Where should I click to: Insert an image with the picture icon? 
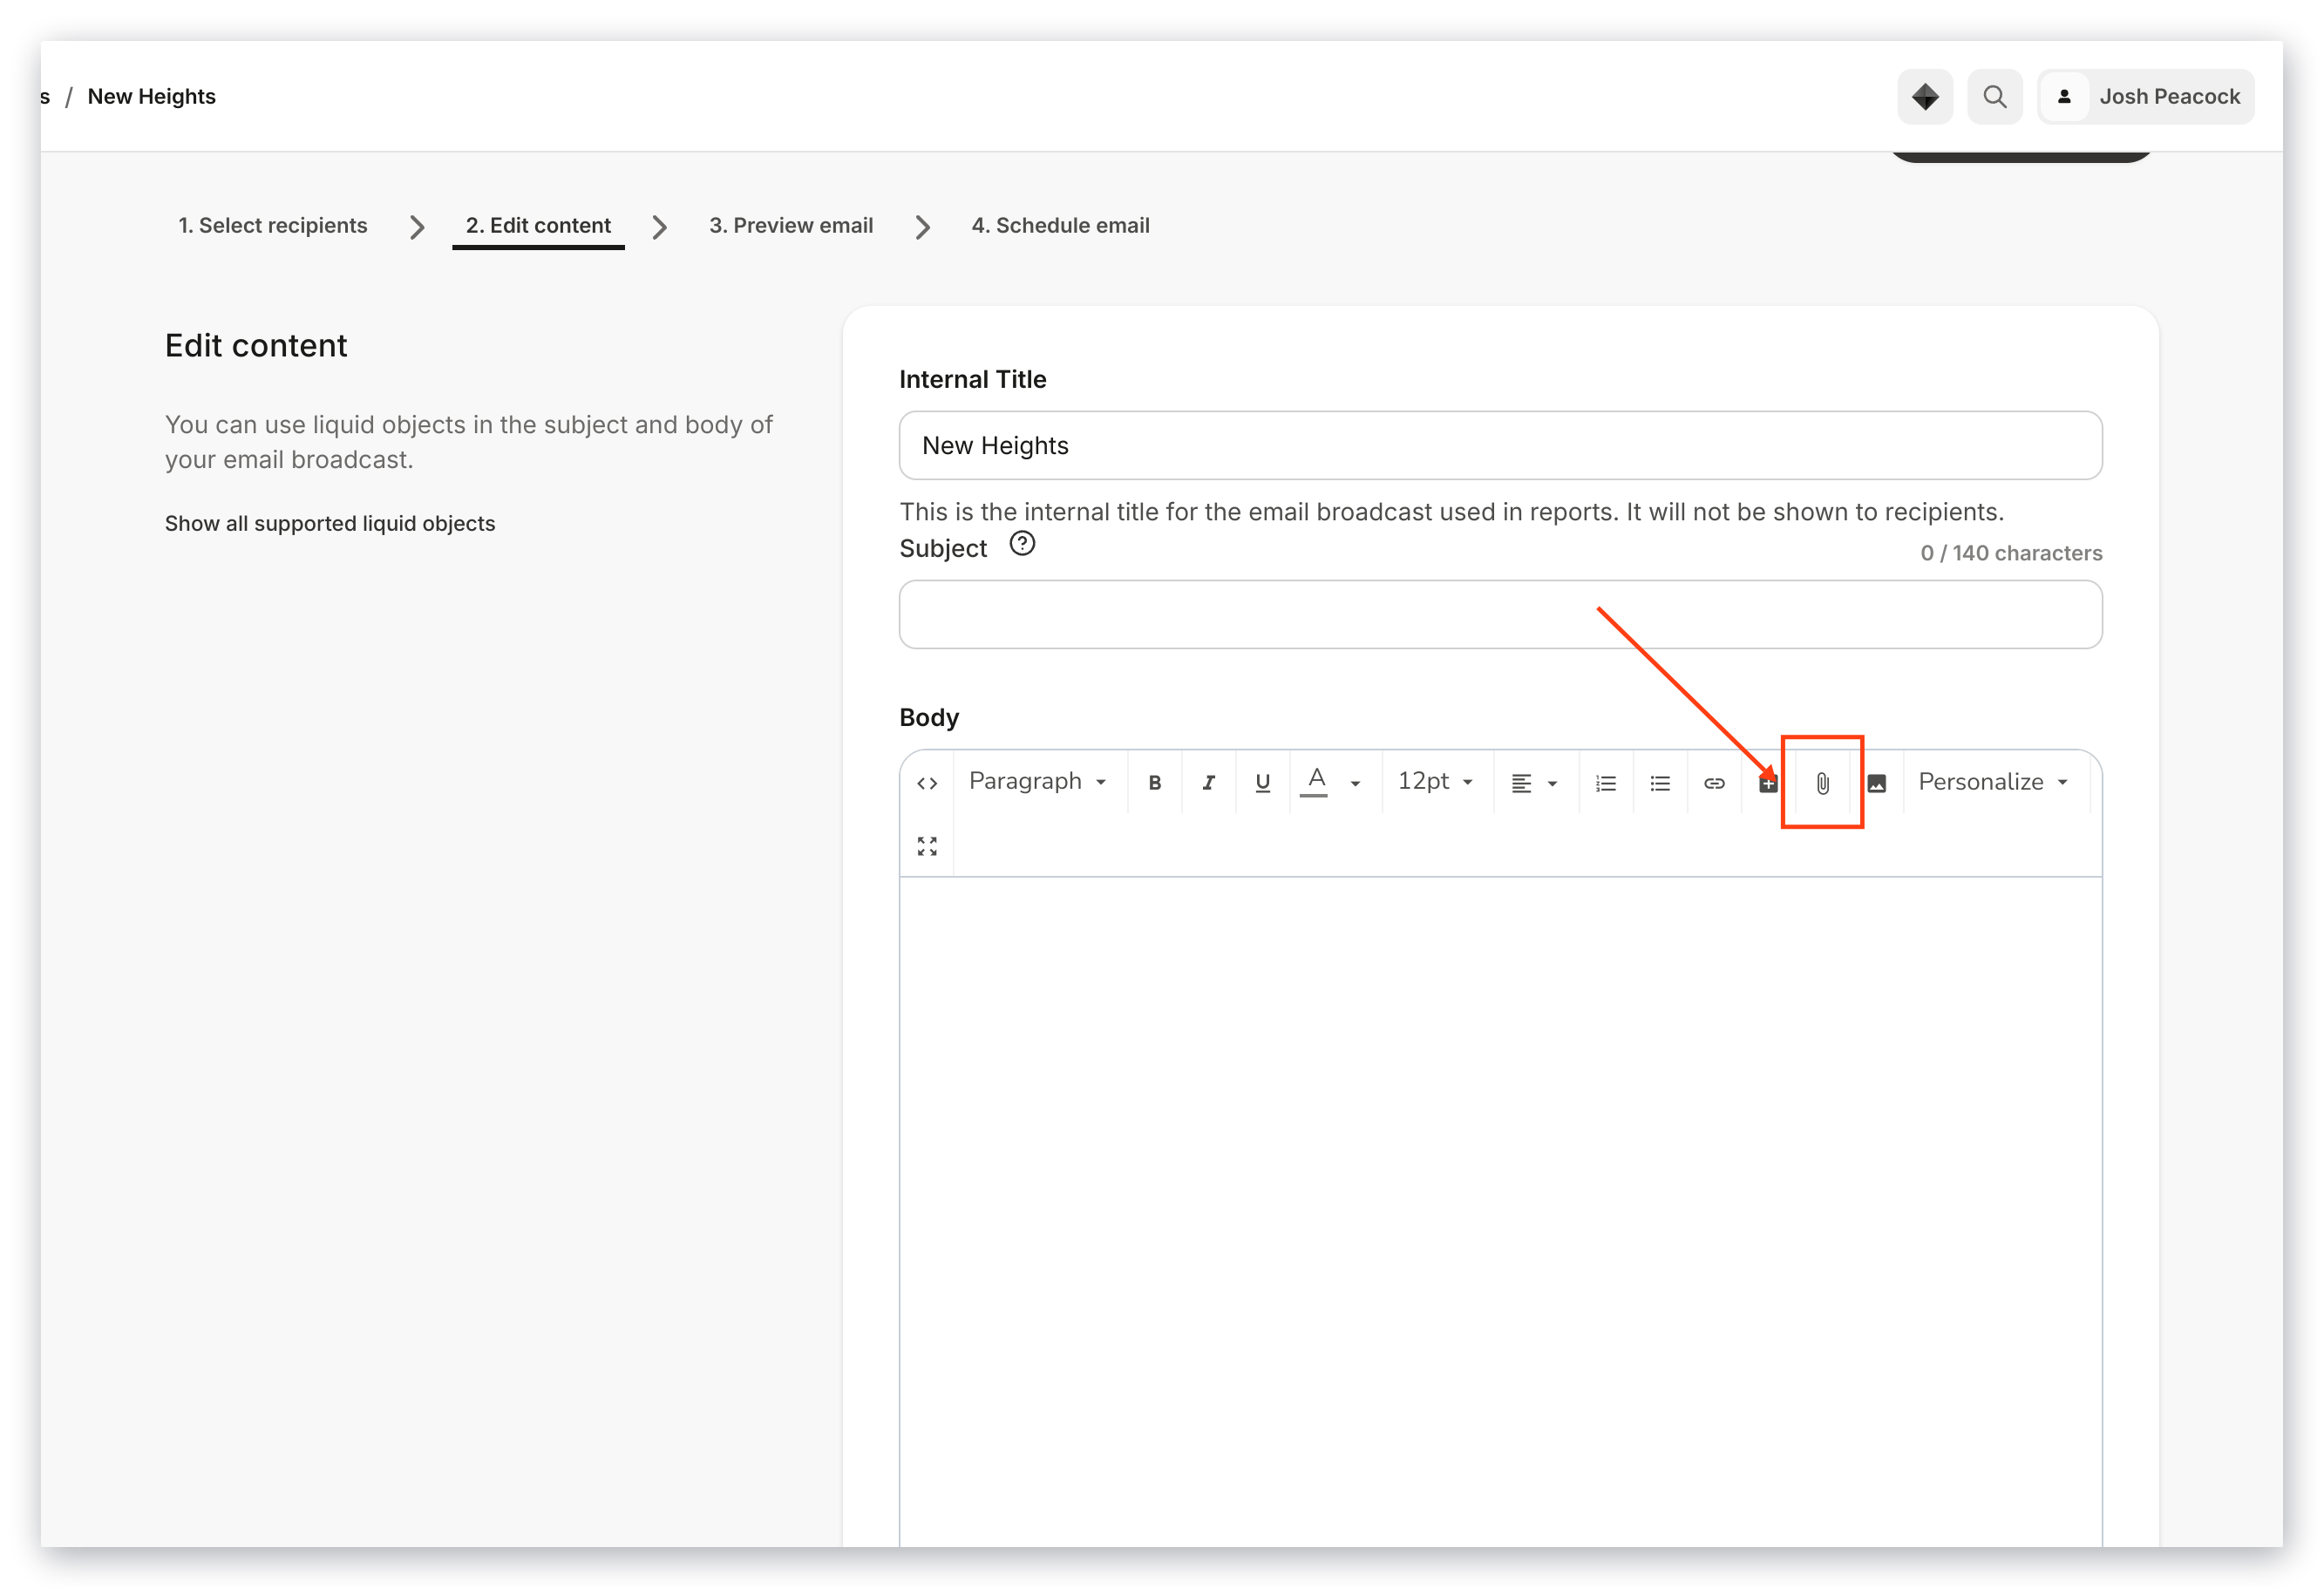tap(1877, 783)
